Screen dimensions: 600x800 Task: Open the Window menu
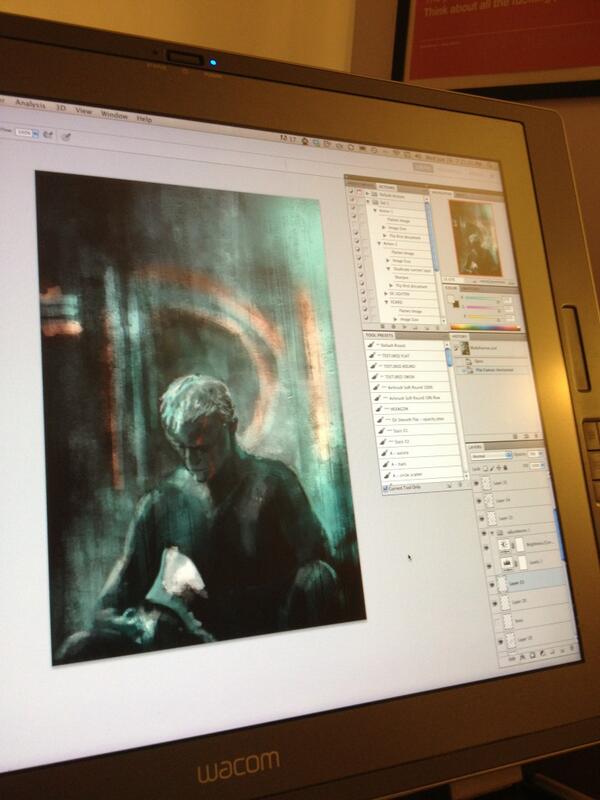114,115
